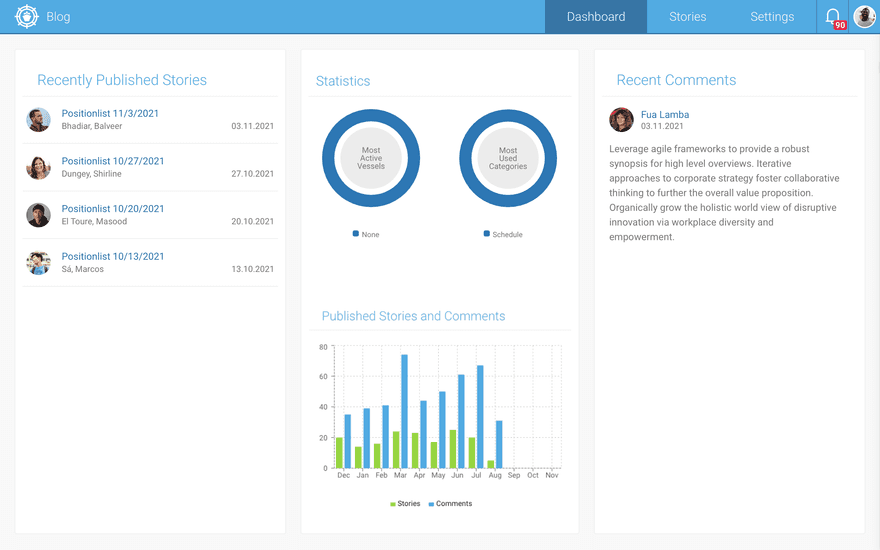Click the Recent Comments heading
880x550 pixels.
tap(676, 80)
